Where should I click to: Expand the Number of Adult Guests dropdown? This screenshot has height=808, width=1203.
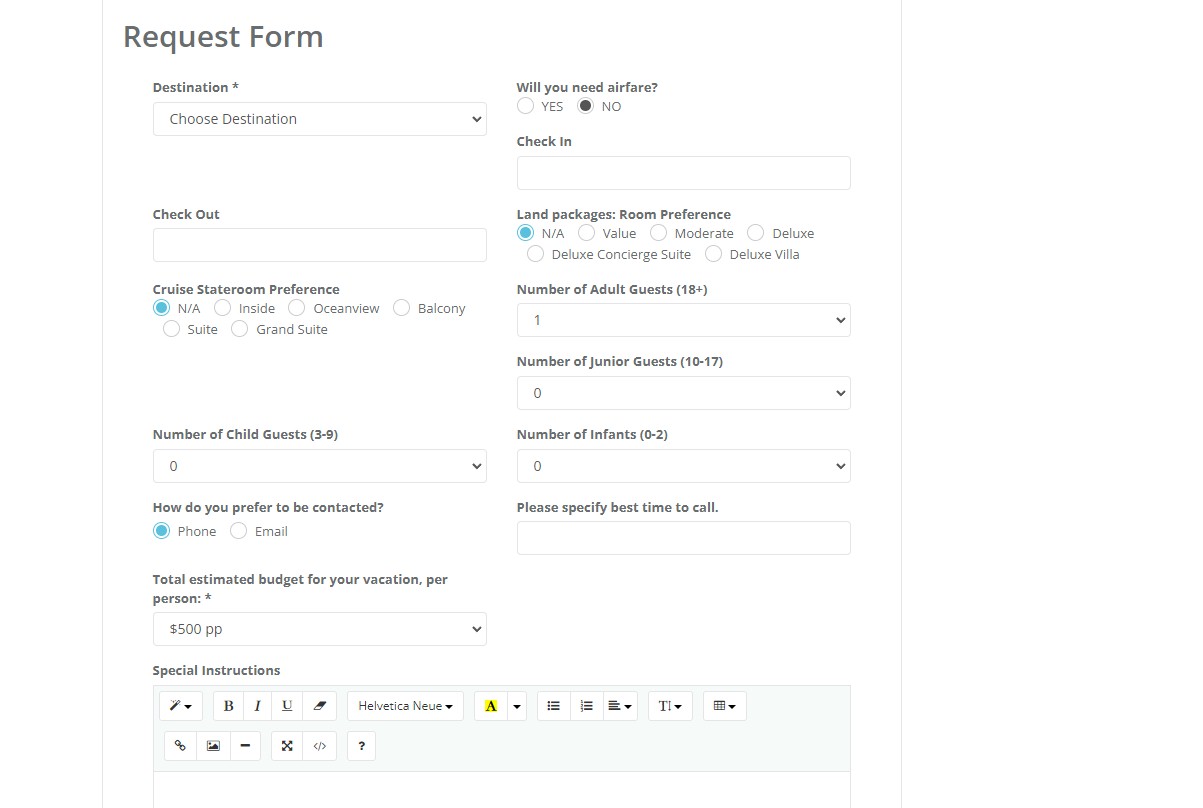(683, 320)
